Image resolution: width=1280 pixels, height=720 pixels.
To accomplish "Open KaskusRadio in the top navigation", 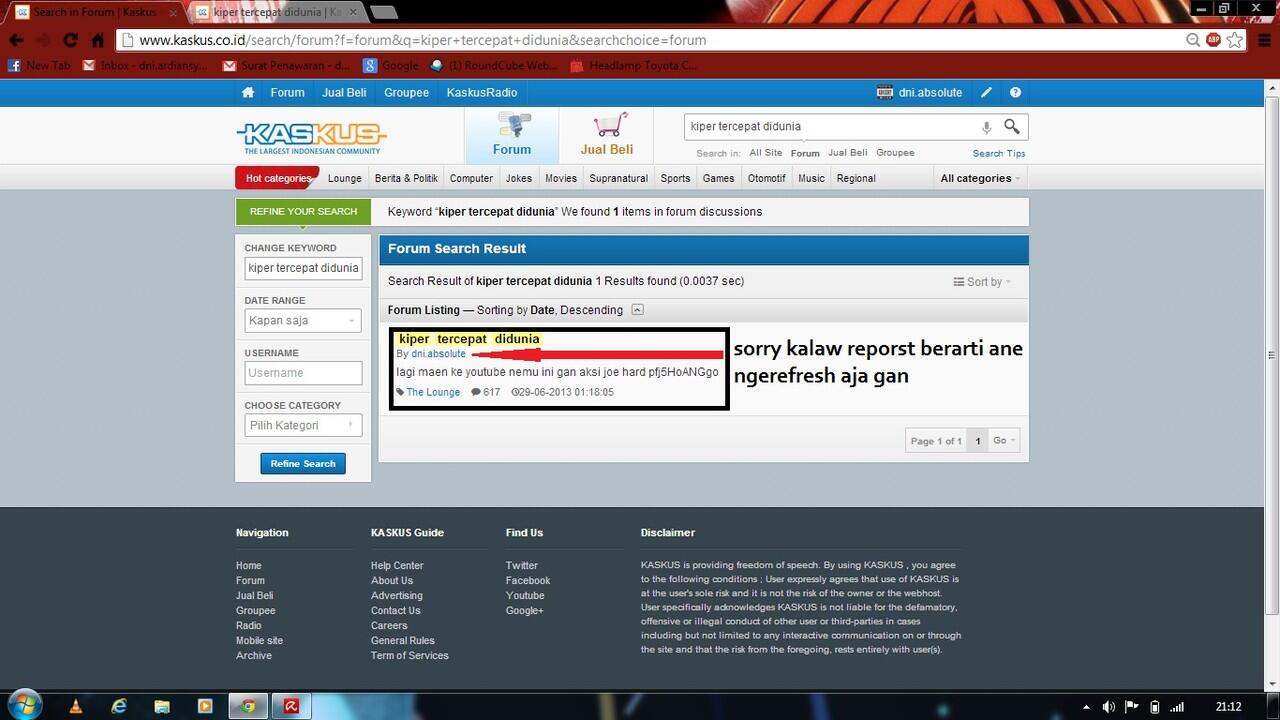I will (482, 92).
